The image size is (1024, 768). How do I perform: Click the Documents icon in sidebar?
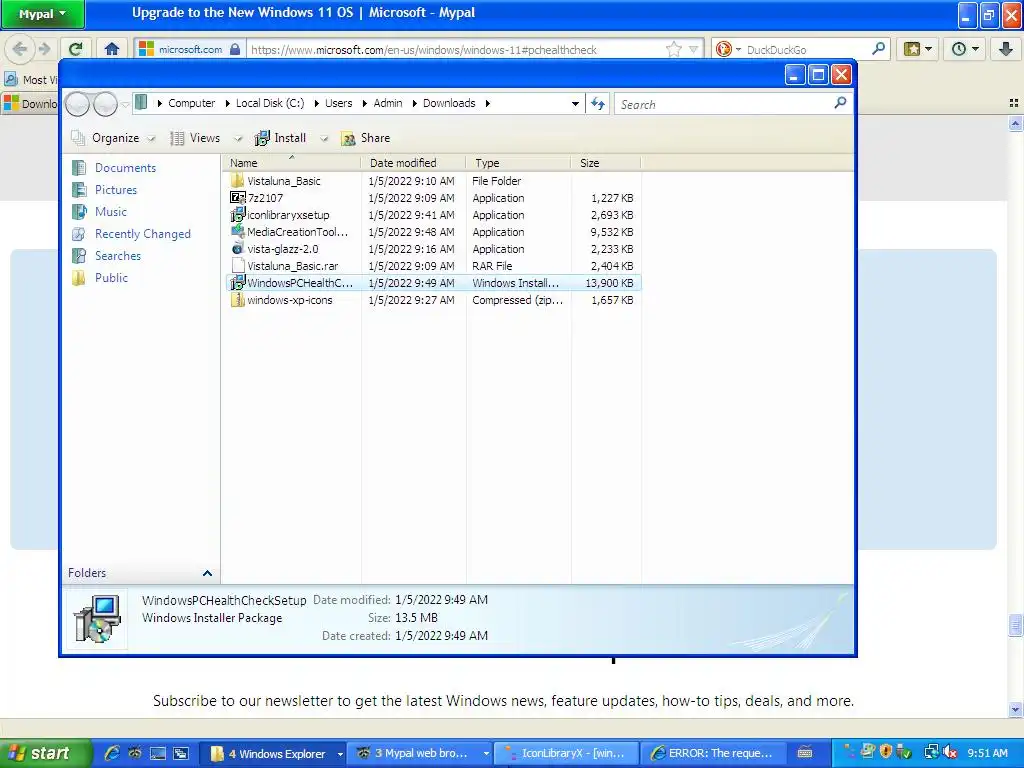[79, 168]
